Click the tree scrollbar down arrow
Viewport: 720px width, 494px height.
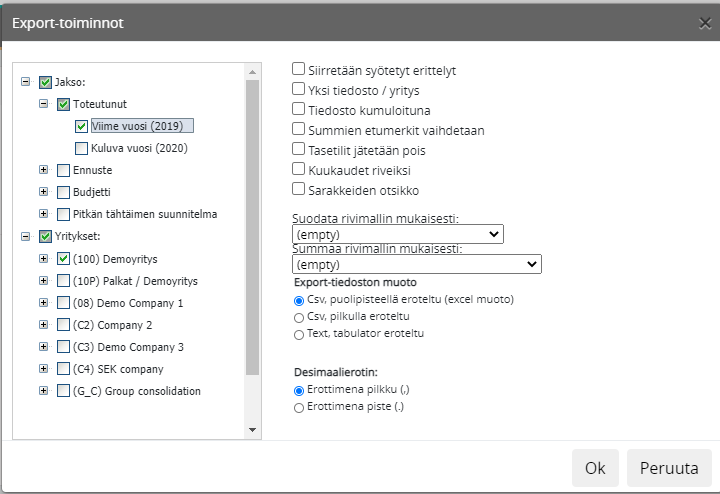coord(253,429)
